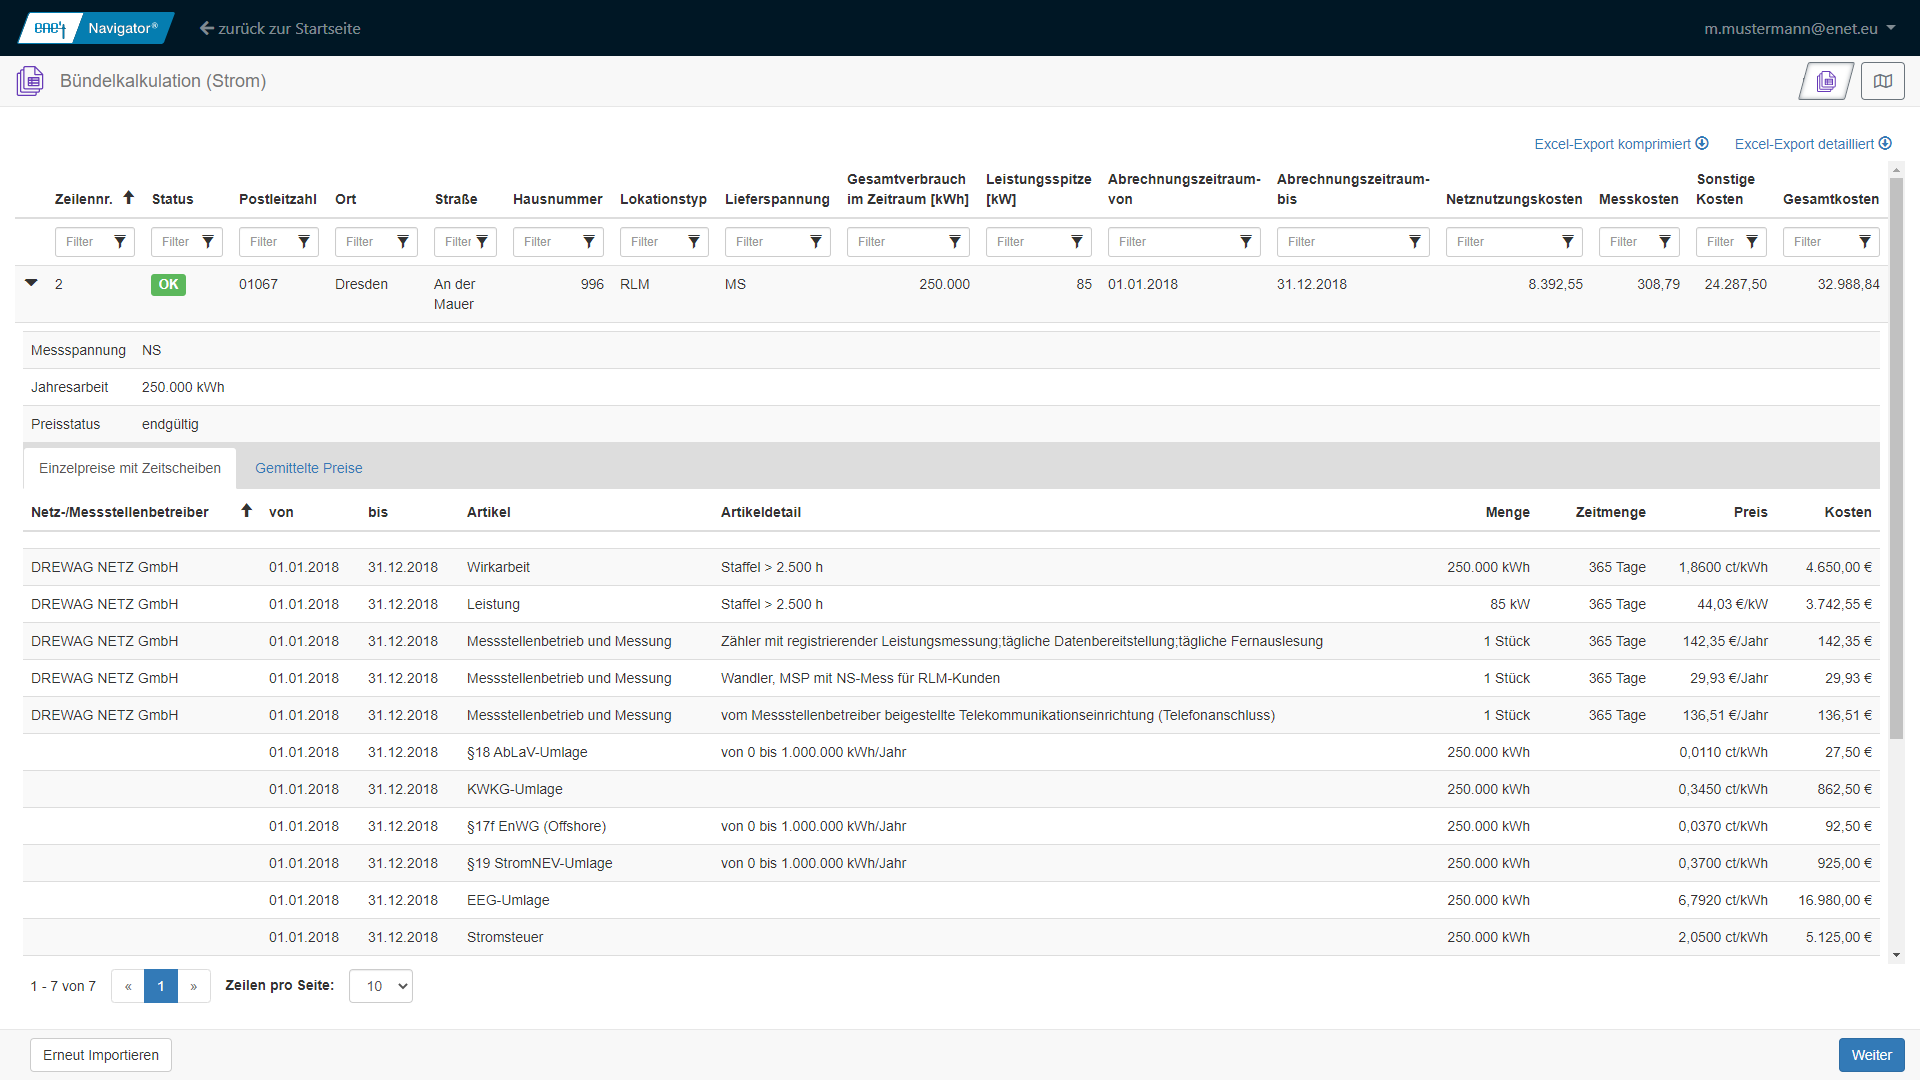Click the Stromsteuer article cell
This screenshot has width=1920, height=1080.
tap(505, 937)
